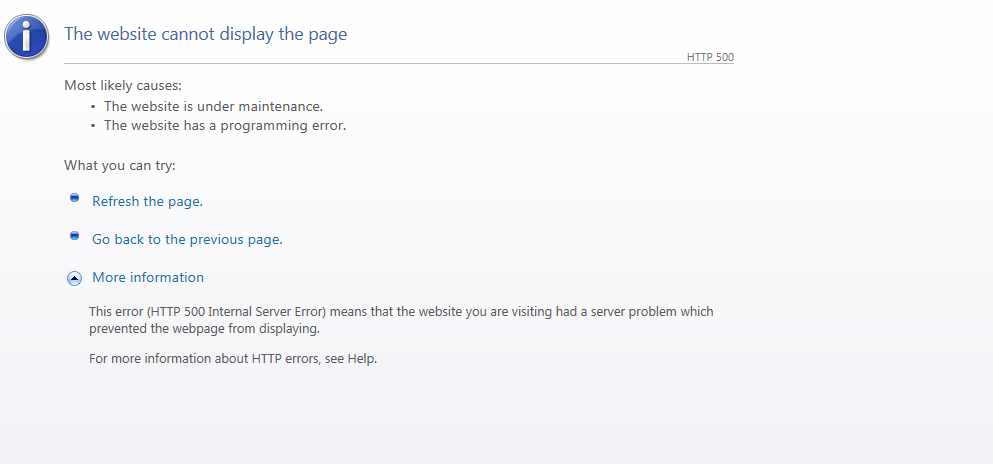Viewport: 993px width, 464px height.
Task: Click 'prevented the webpage from displaying' text
Action: coord(204,328)
